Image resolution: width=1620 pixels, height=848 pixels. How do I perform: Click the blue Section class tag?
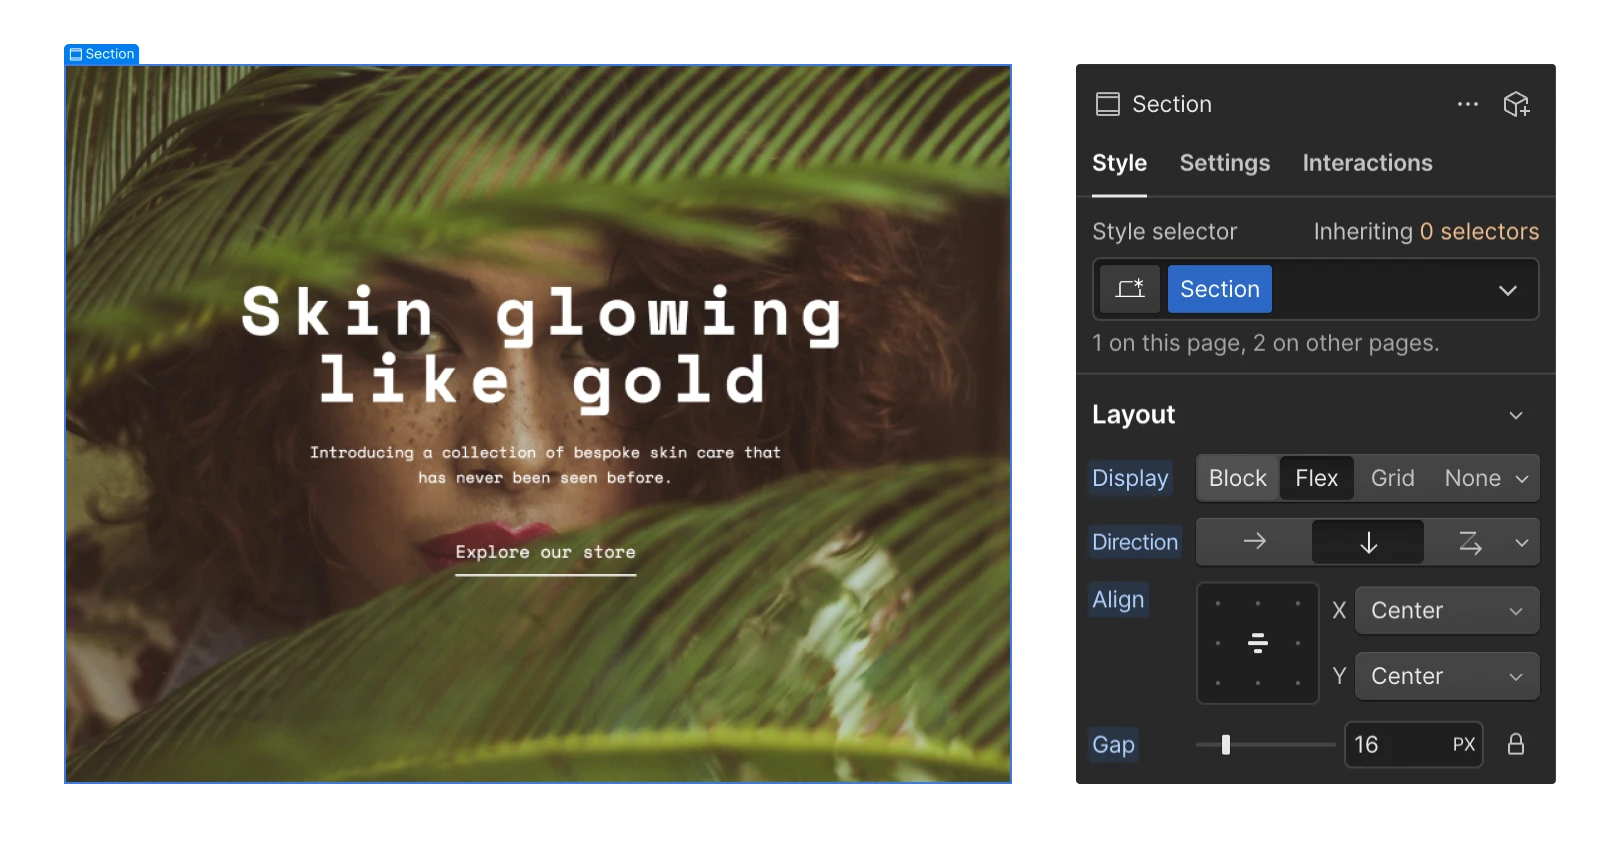coord(1219,289)
